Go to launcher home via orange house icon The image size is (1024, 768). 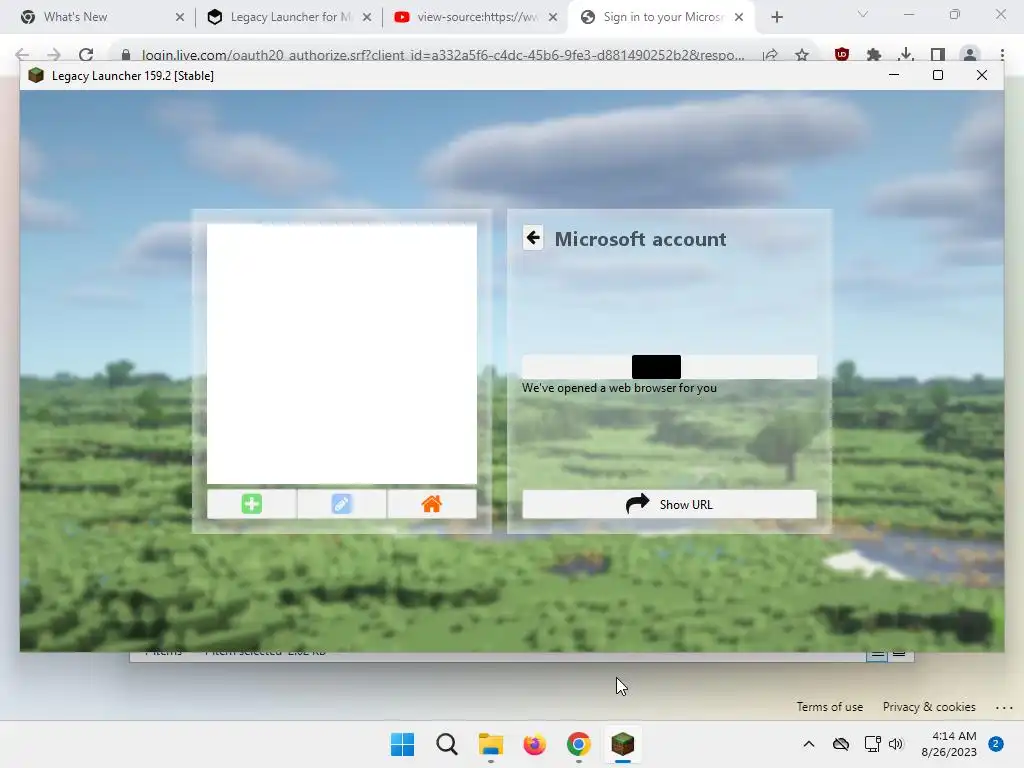click(x=432, y=504)
